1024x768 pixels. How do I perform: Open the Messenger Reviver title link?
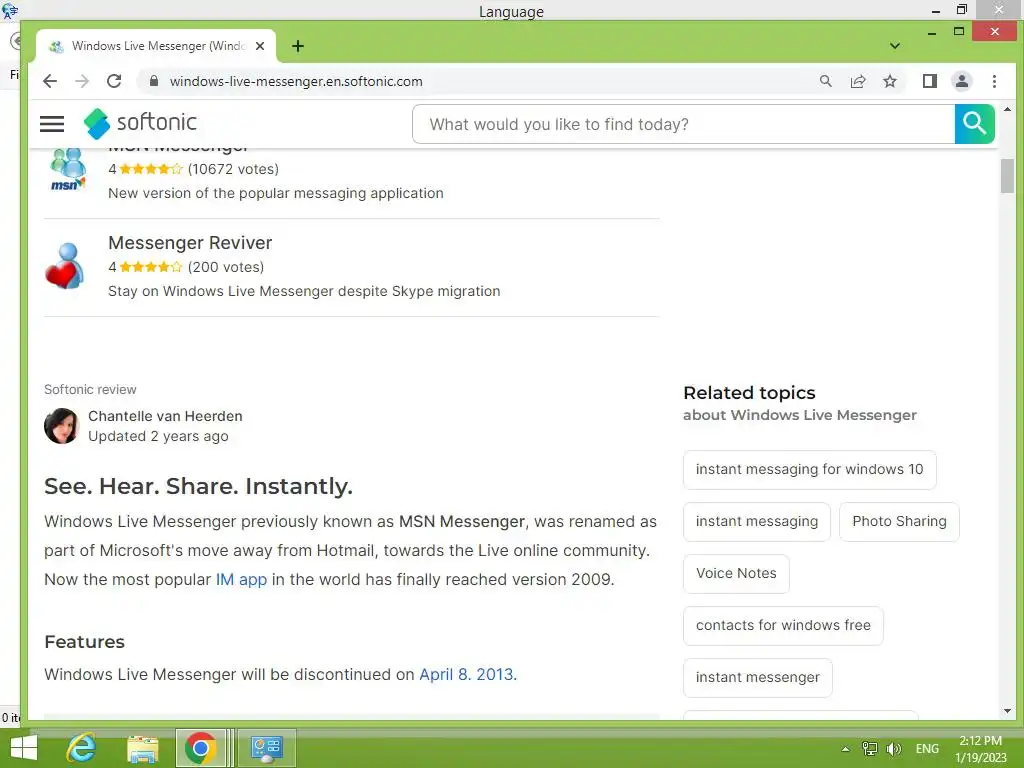tap(190, 242)
